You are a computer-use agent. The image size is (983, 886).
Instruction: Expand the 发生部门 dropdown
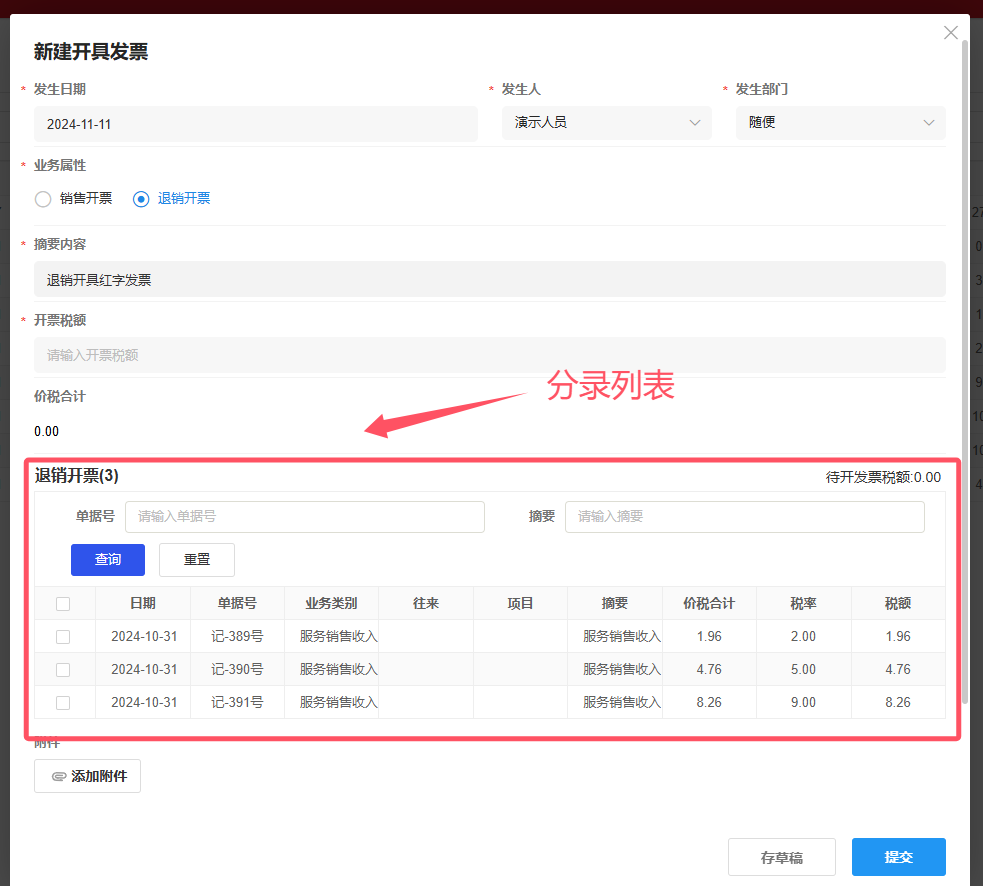pyautogui.click(x=840, y=123)
